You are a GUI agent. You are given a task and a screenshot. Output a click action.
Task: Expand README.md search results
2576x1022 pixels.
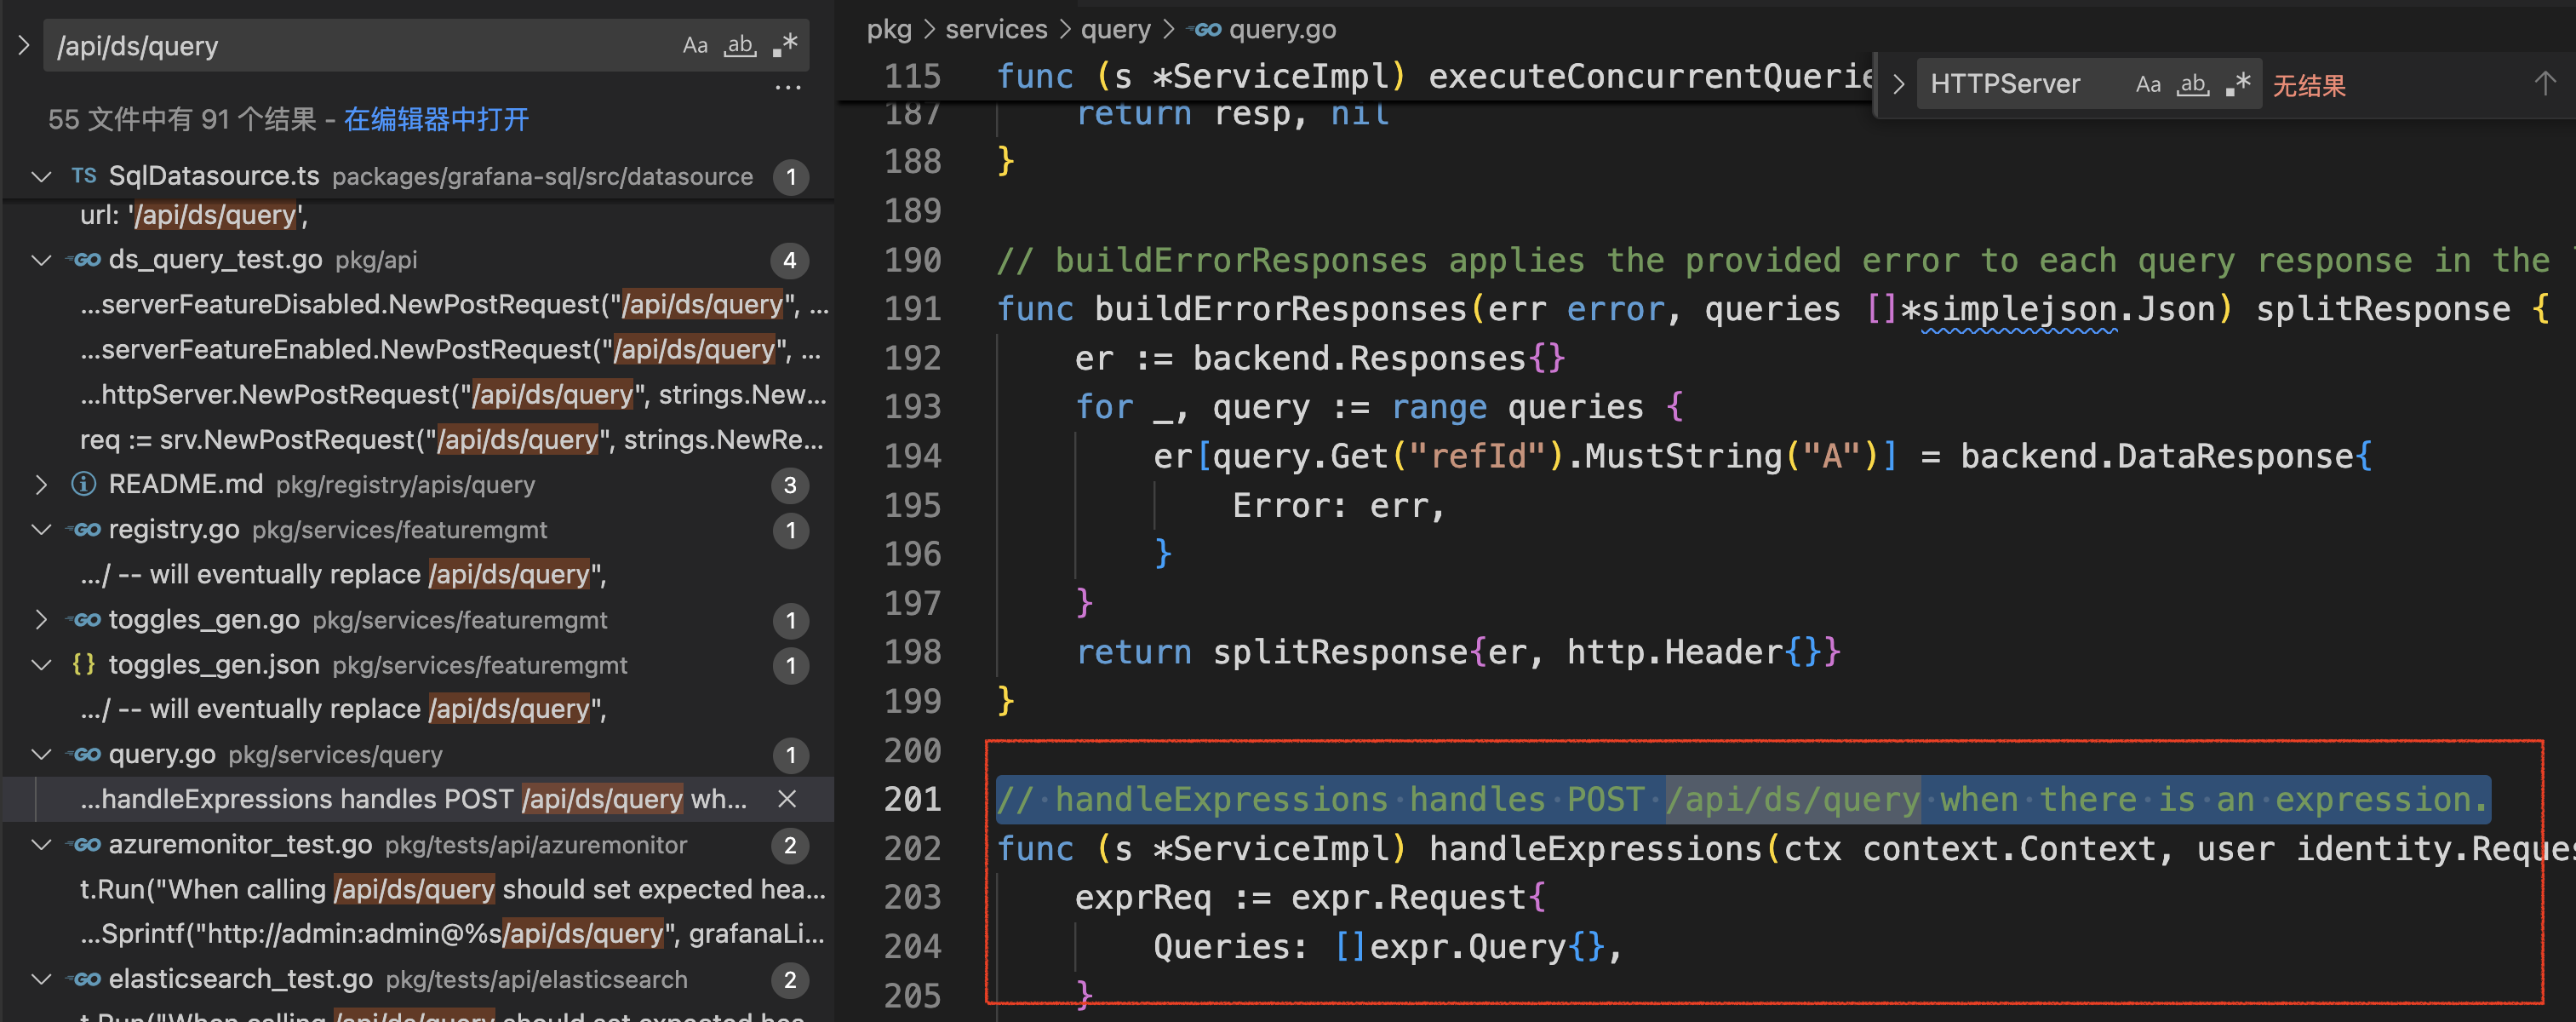pyautogui.click(x=41, y=485)
